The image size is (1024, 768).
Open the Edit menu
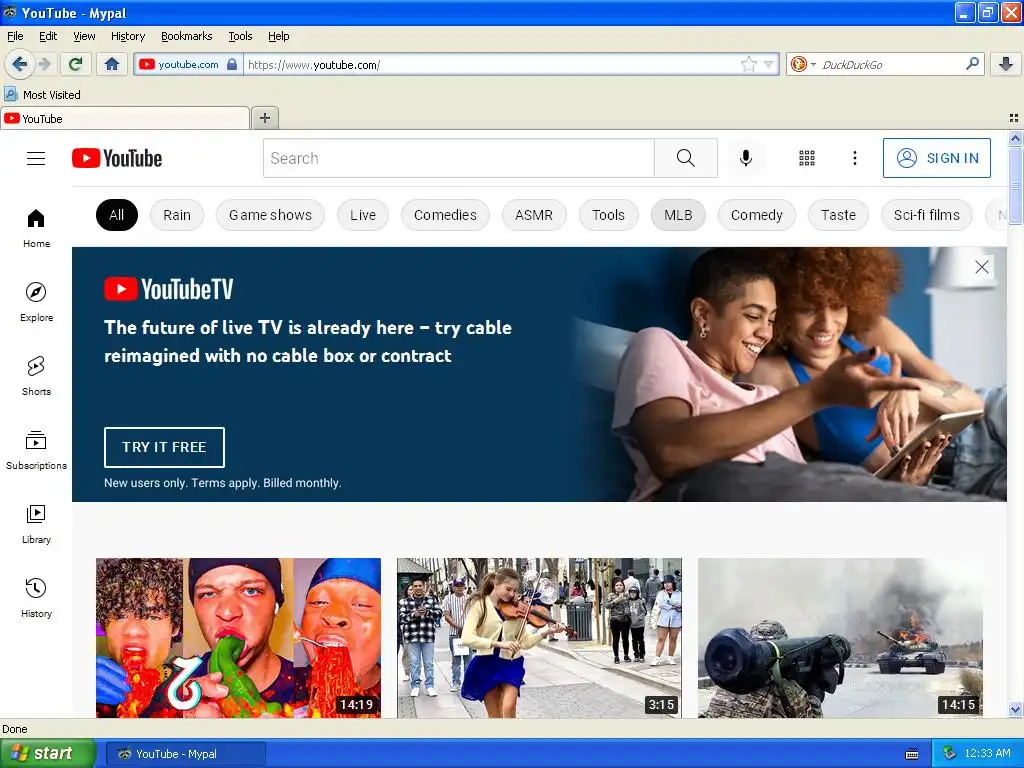coord(48,36)
